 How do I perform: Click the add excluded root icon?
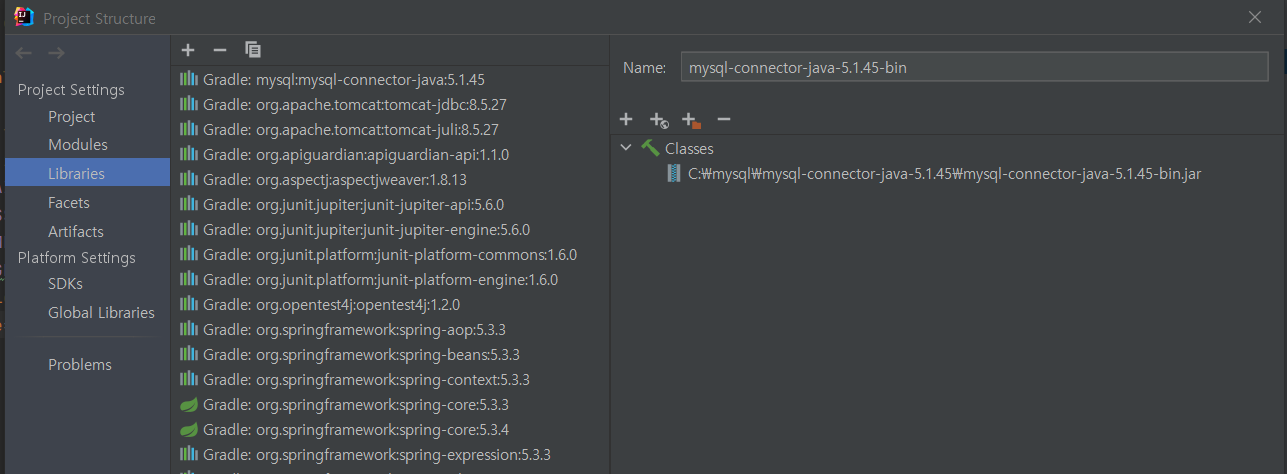click(691, 120)
